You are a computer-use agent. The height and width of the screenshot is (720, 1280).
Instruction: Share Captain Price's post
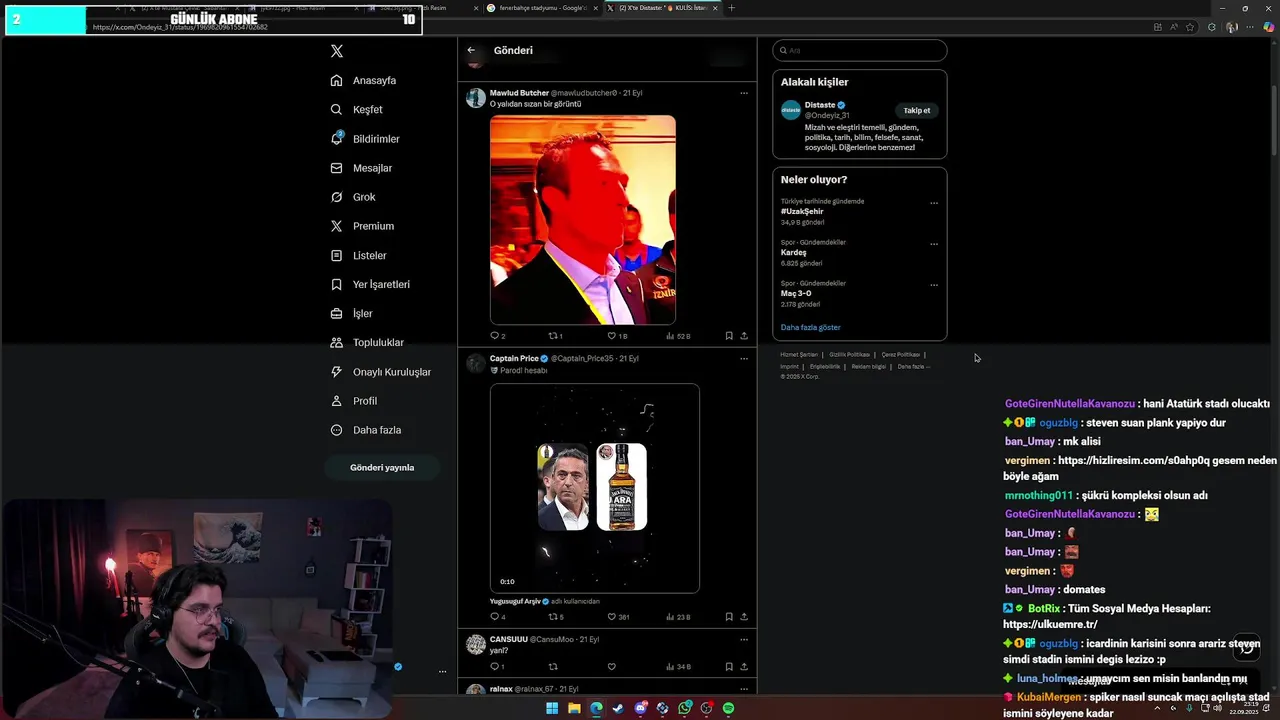tap(744, 617)
